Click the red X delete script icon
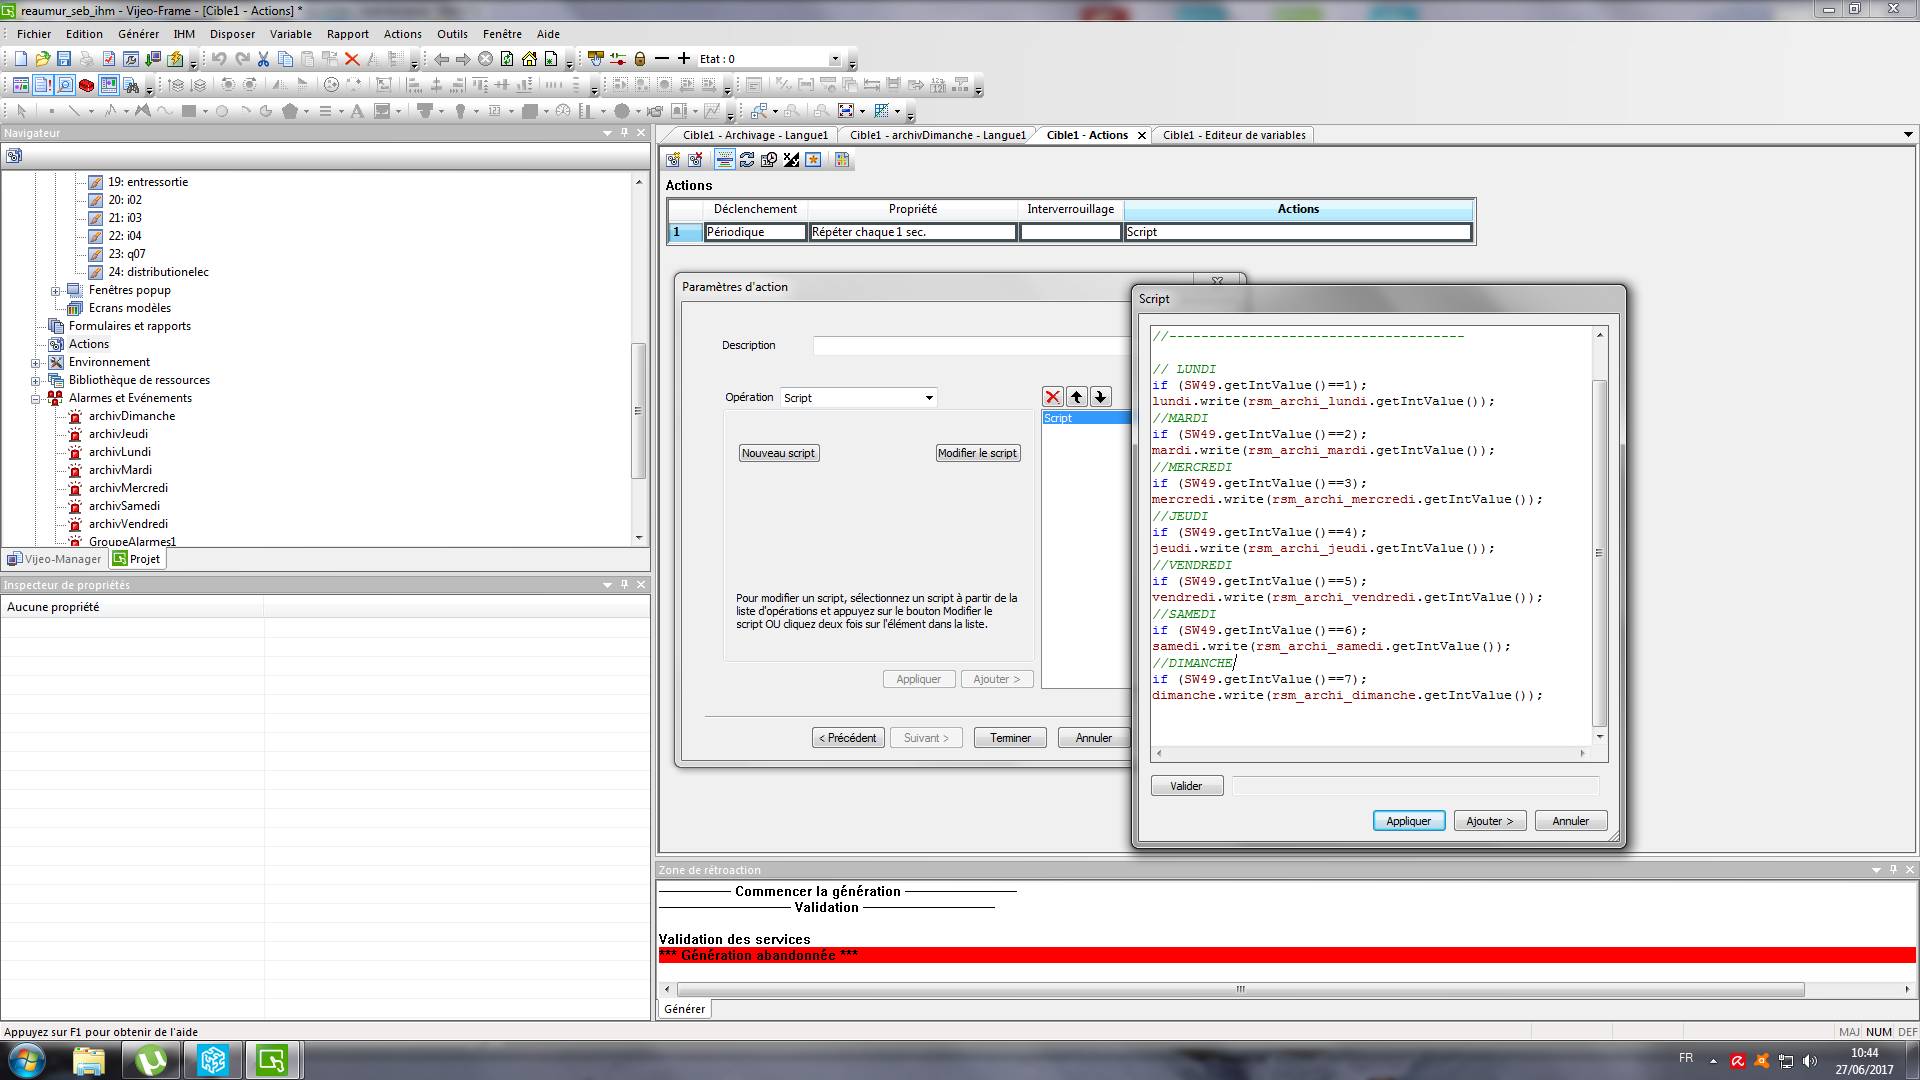Viewport: 1920px width, 1080px height. click(x=1052, y=397)
